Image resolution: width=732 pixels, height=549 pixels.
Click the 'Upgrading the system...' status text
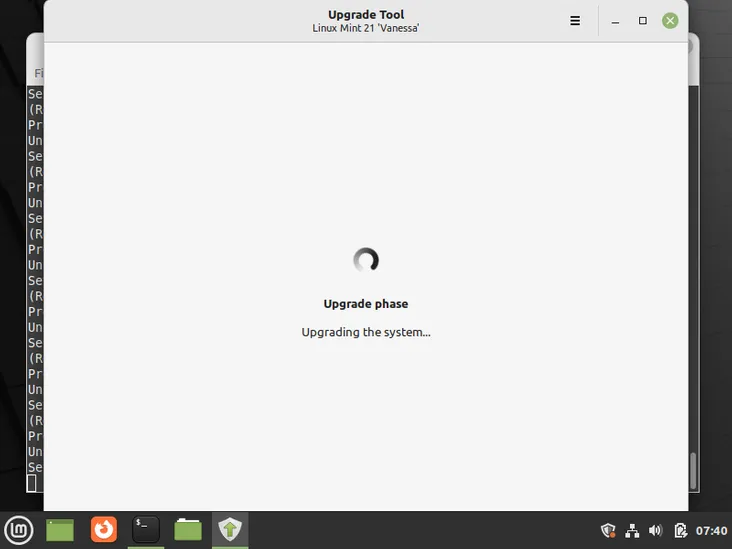pyautogui.click(x=366, y=332)
